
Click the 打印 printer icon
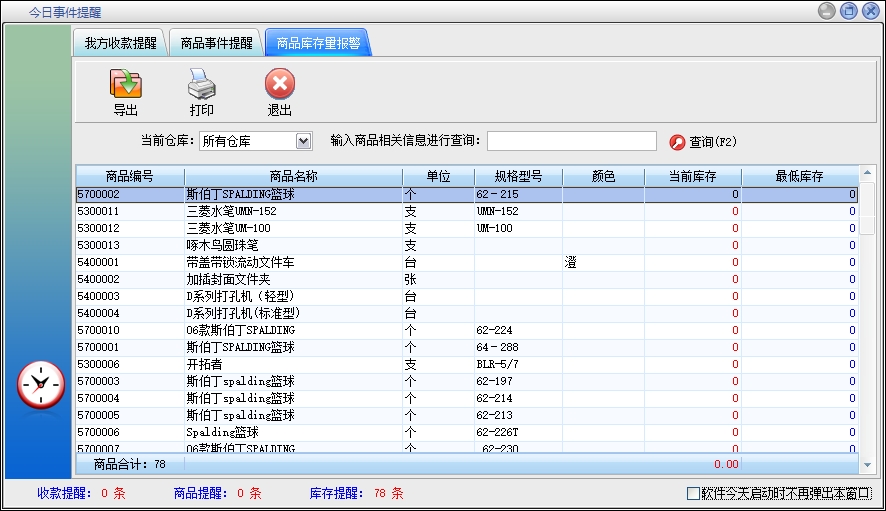[x=201, y=84]
